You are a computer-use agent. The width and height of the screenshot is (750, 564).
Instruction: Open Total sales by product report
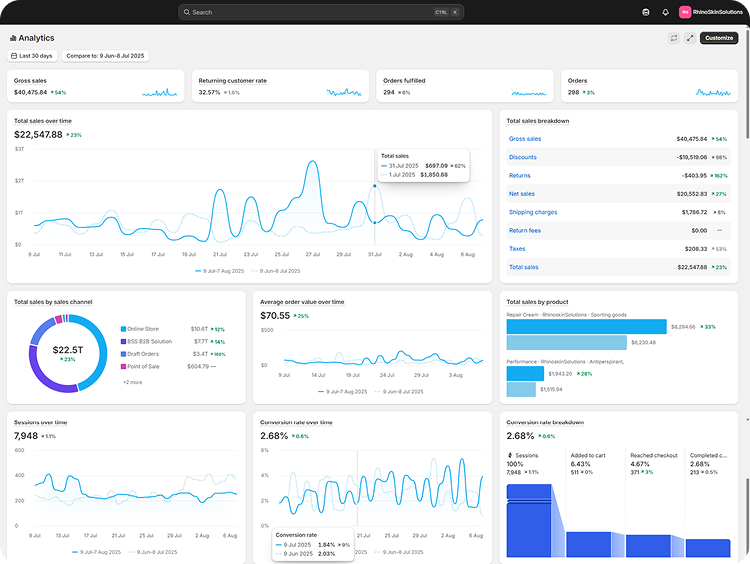(x=537, y=302)
